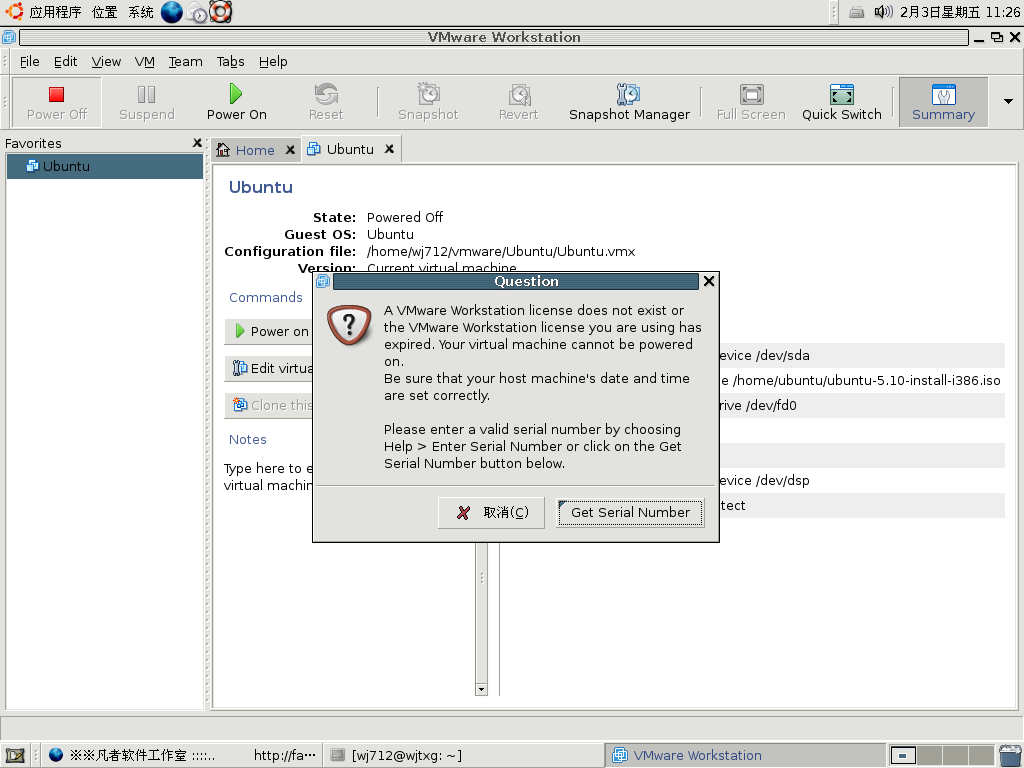Click the /dev/dsp sound device row
The image size is (1024, 768).
click(862, 480)
